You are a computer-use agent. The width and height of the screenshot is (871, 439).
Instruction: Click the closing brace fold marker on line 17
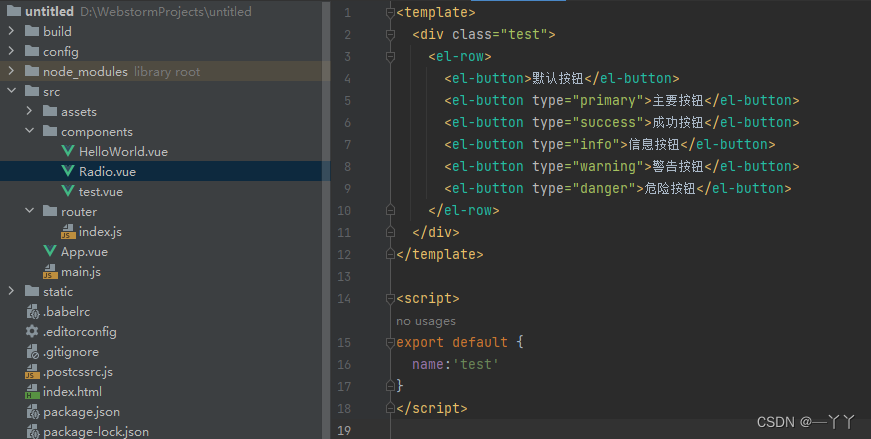click(x=391, y=386)
